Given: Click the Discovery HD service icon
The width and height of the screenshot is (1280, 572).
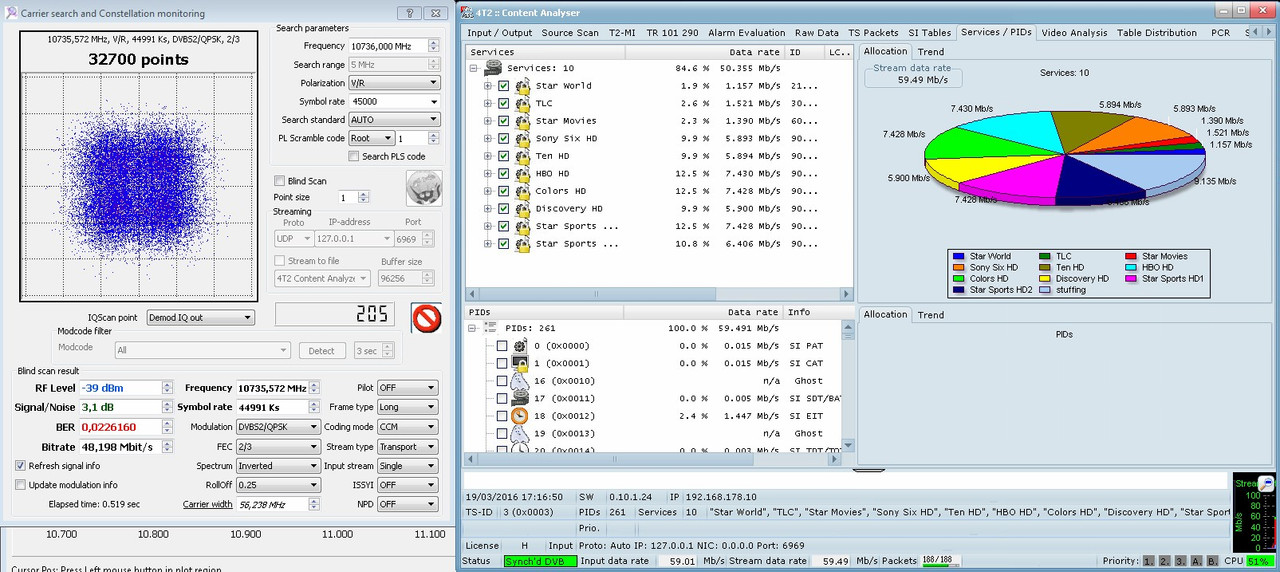Looking at the screenshot, I should tap(522, 209).
